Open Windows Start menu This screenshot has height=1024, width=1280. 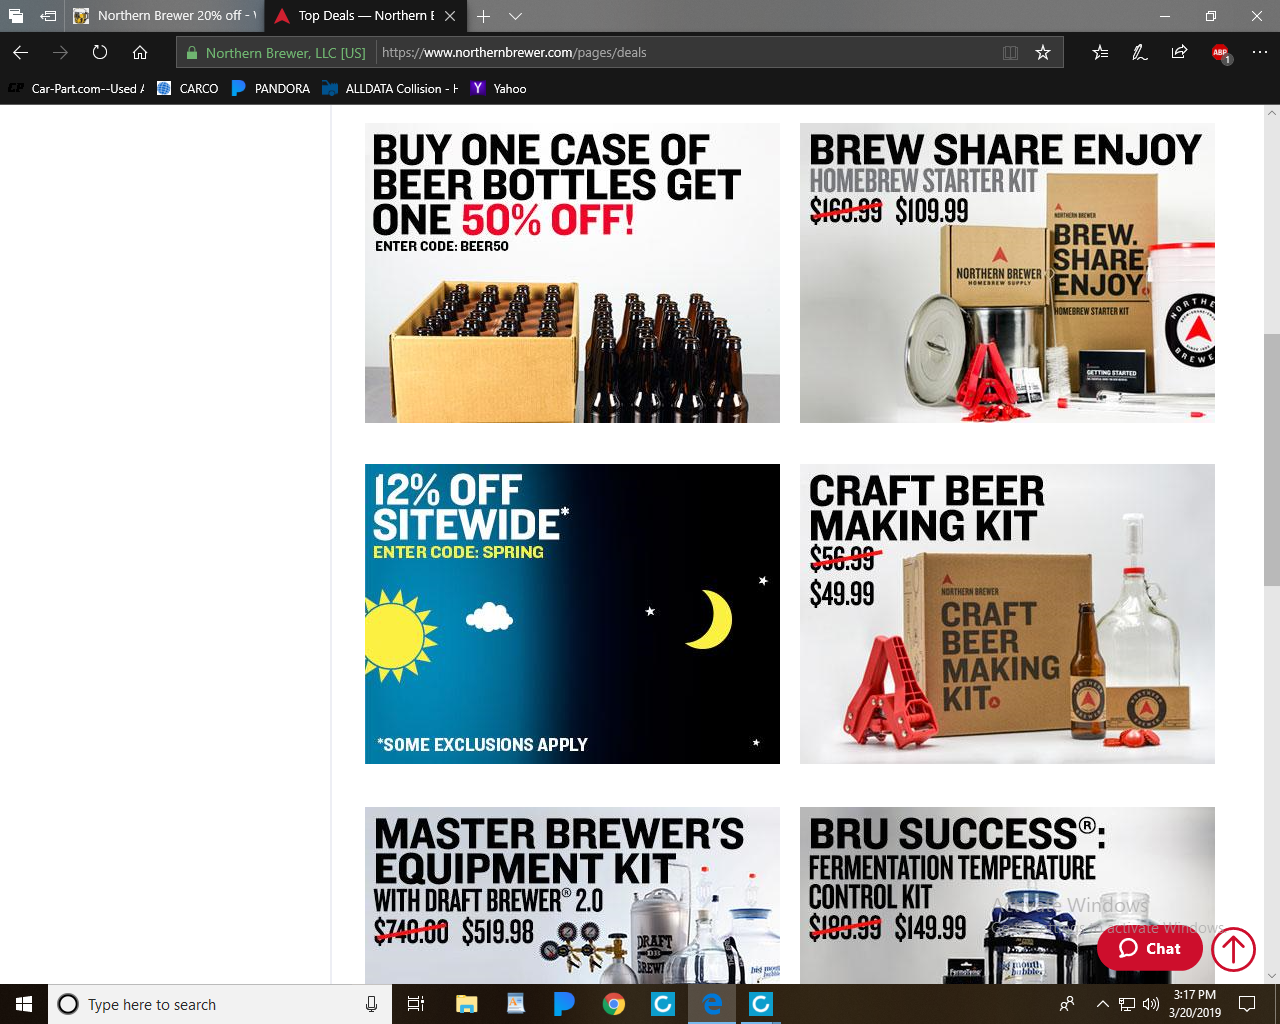click(24, 1004)
